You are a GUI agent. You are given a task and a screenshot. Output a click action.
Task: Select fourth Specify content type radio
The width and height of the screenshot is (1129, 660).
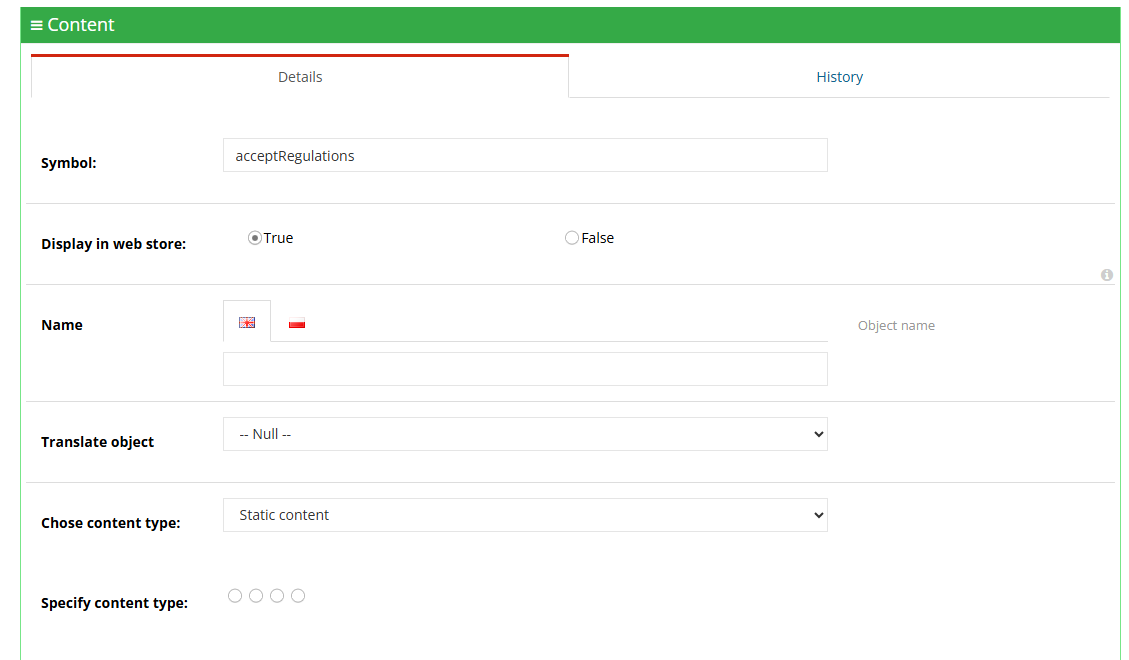[x=298, y=595]
